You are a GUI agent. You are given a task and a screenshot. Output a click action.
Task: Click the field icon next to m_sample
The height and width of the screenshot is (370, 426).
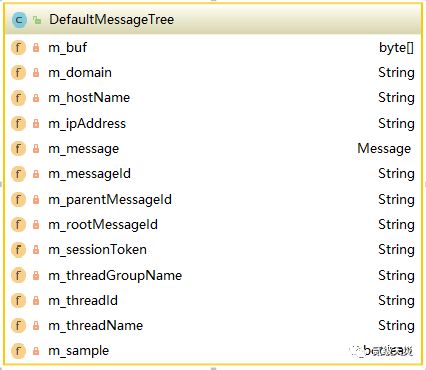18,351
